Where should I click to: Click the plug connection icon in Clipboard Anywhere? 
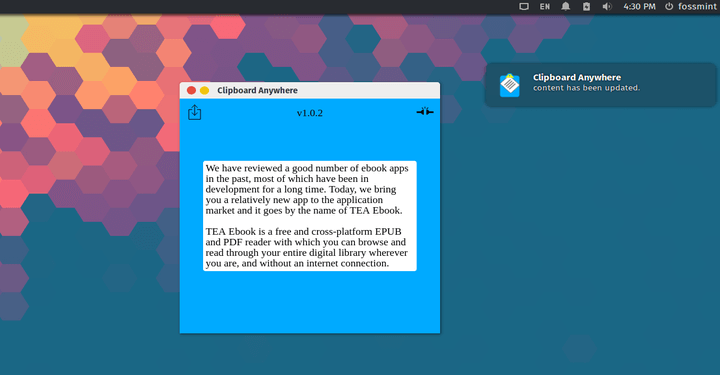[x=425, y=112]
